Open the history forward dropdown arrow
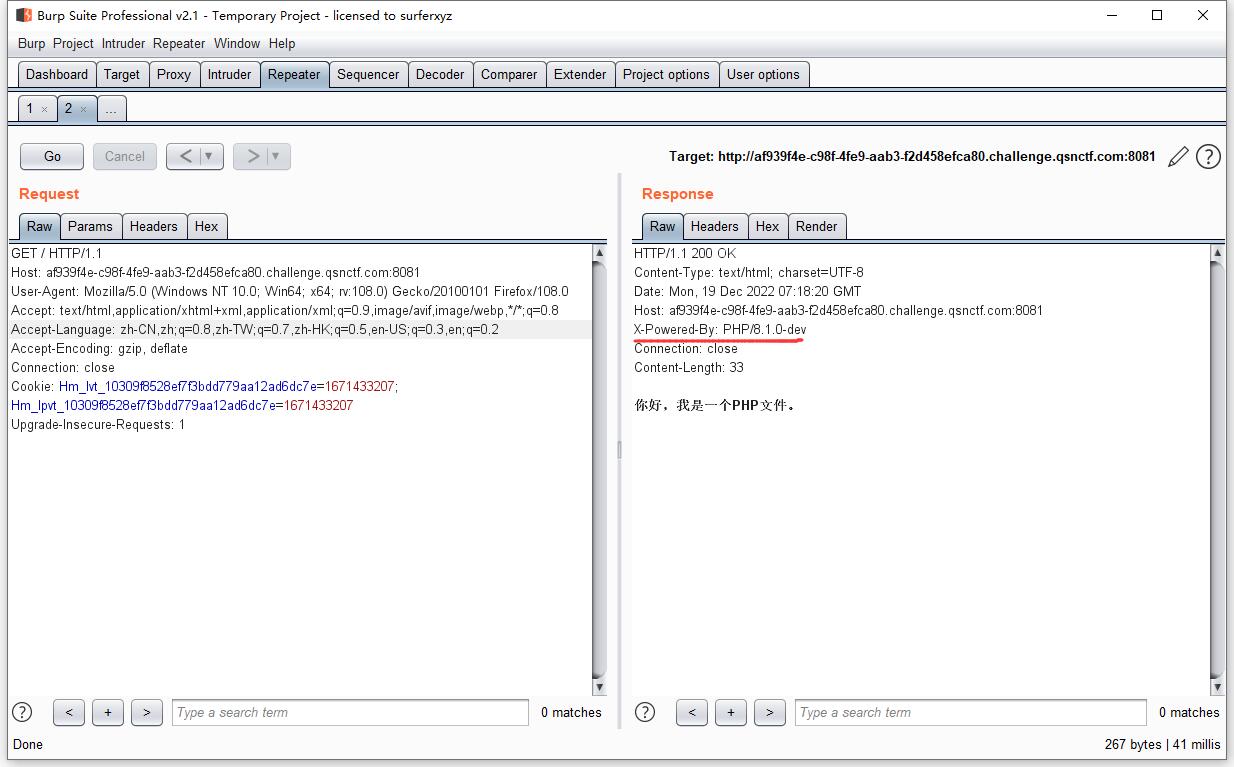Screen dimensions: 1234x767 276,156
